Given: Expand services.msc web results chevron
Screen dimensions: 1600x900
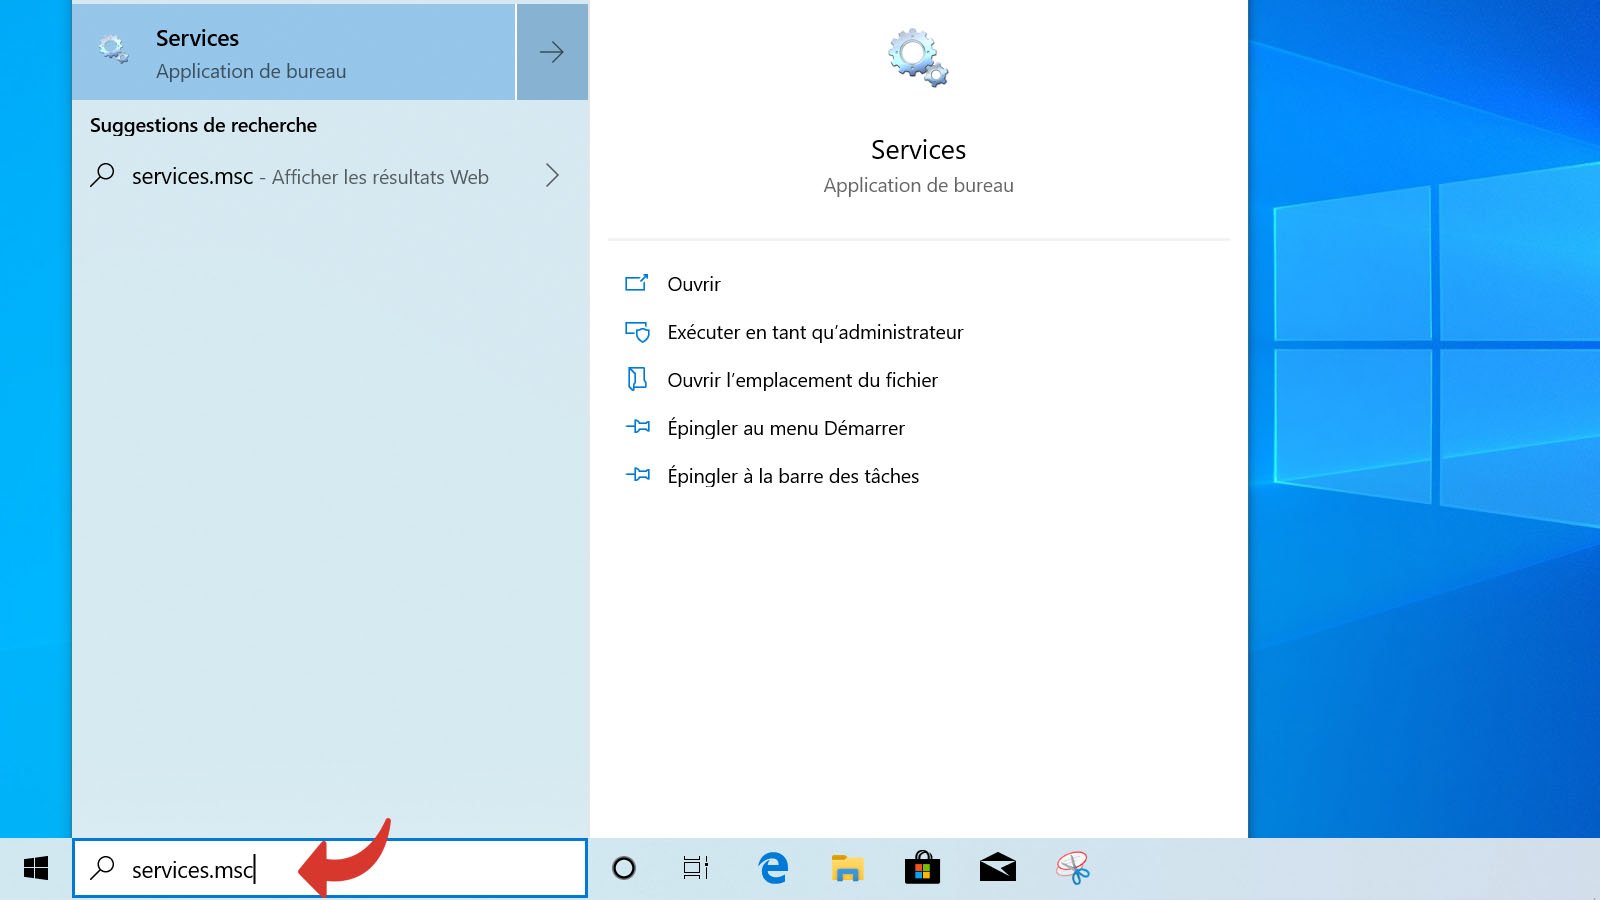Looking at the screenshot, I should point(552,176).
